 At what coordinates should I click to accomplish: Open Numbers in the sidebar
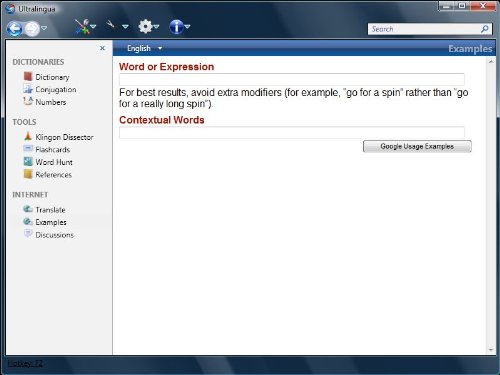click(x=51, y=102)
